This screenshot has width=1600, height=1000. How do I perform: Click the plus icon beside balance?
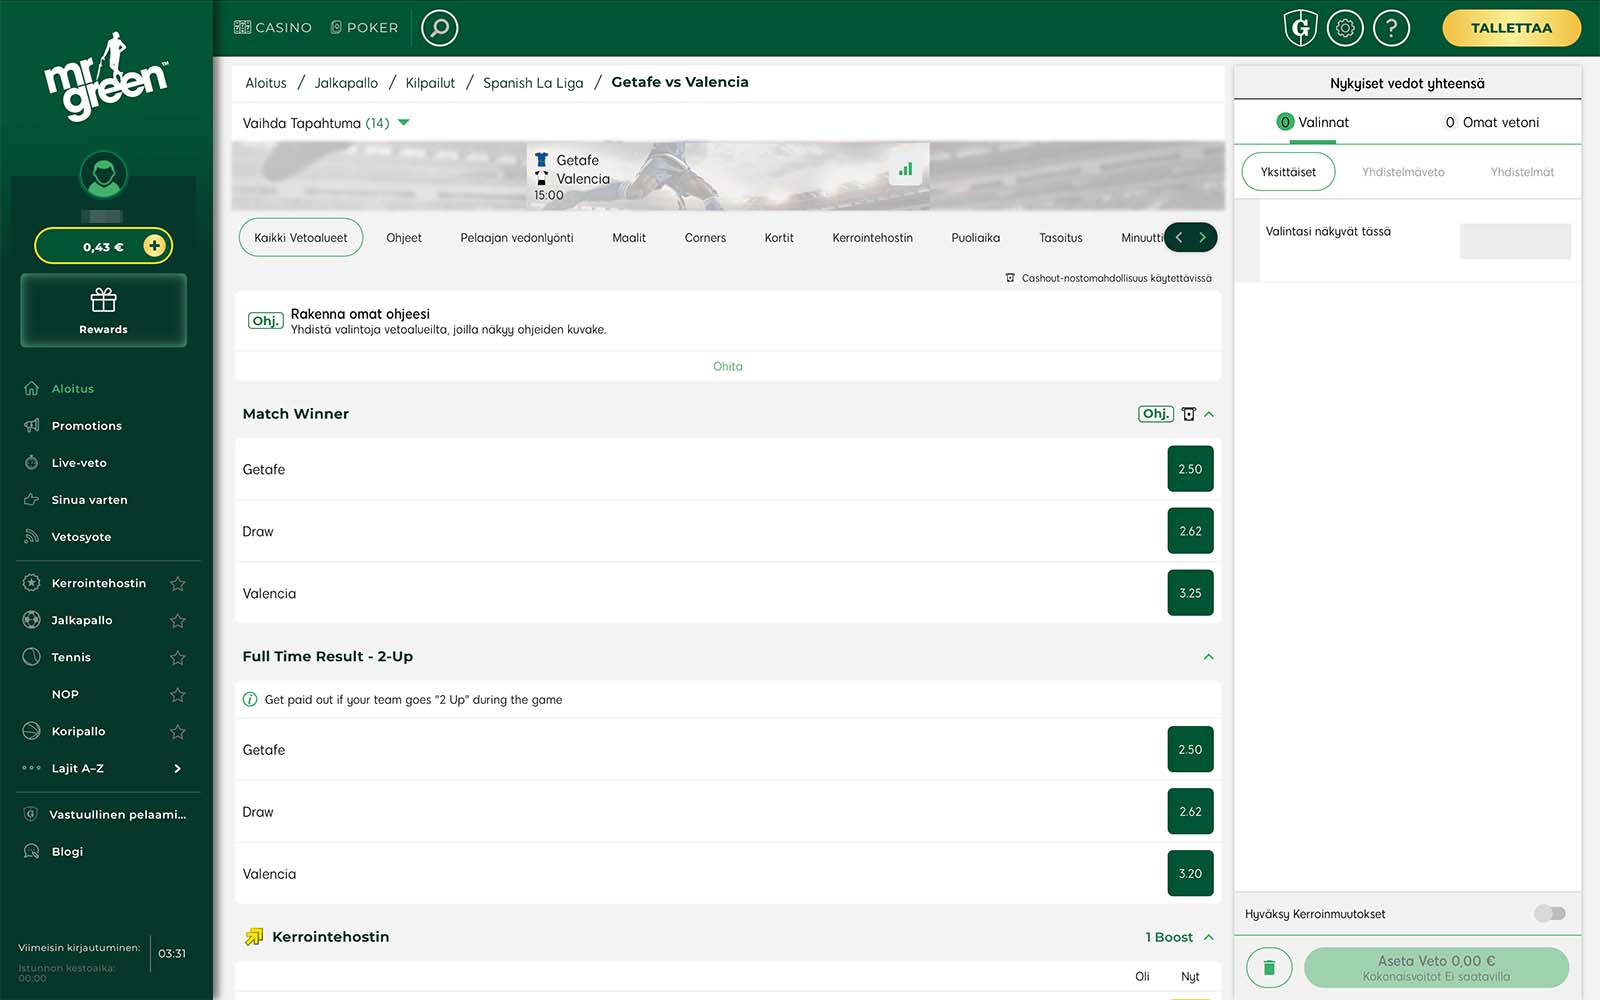tap(154, 246)
